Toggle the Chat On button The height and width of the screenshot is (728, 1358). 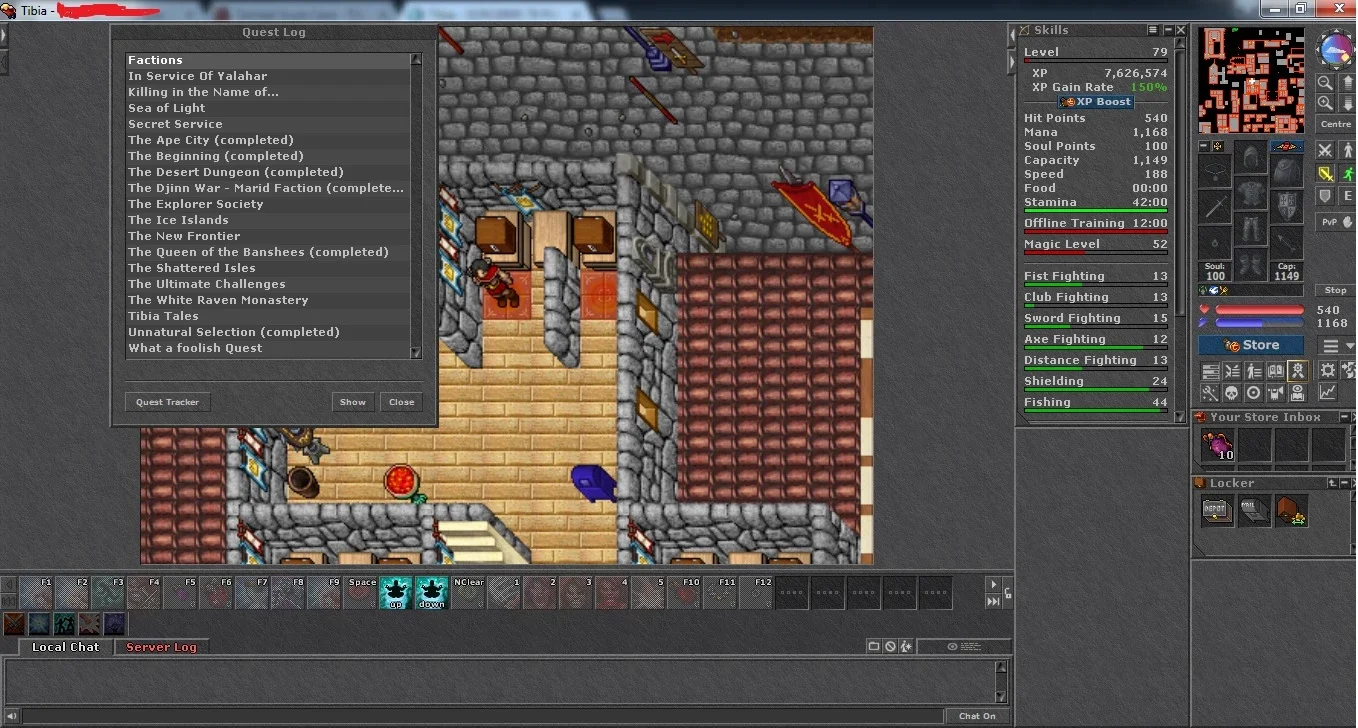pos(977,716)
